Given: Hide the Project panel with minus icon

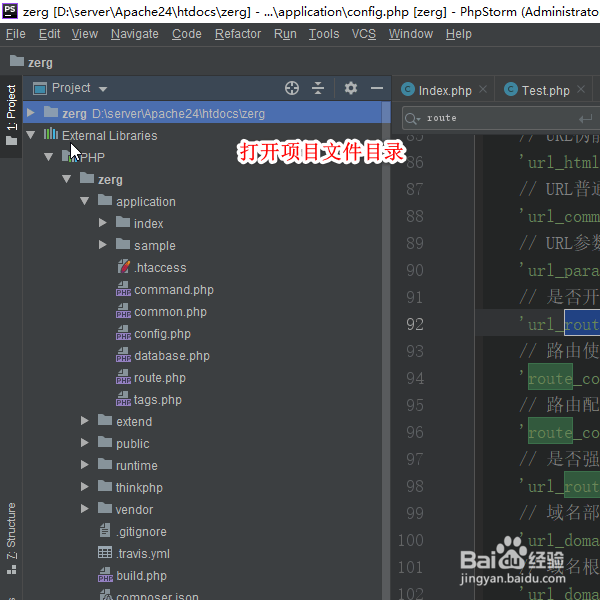Looking at the screenshot, I should point(377,88).
